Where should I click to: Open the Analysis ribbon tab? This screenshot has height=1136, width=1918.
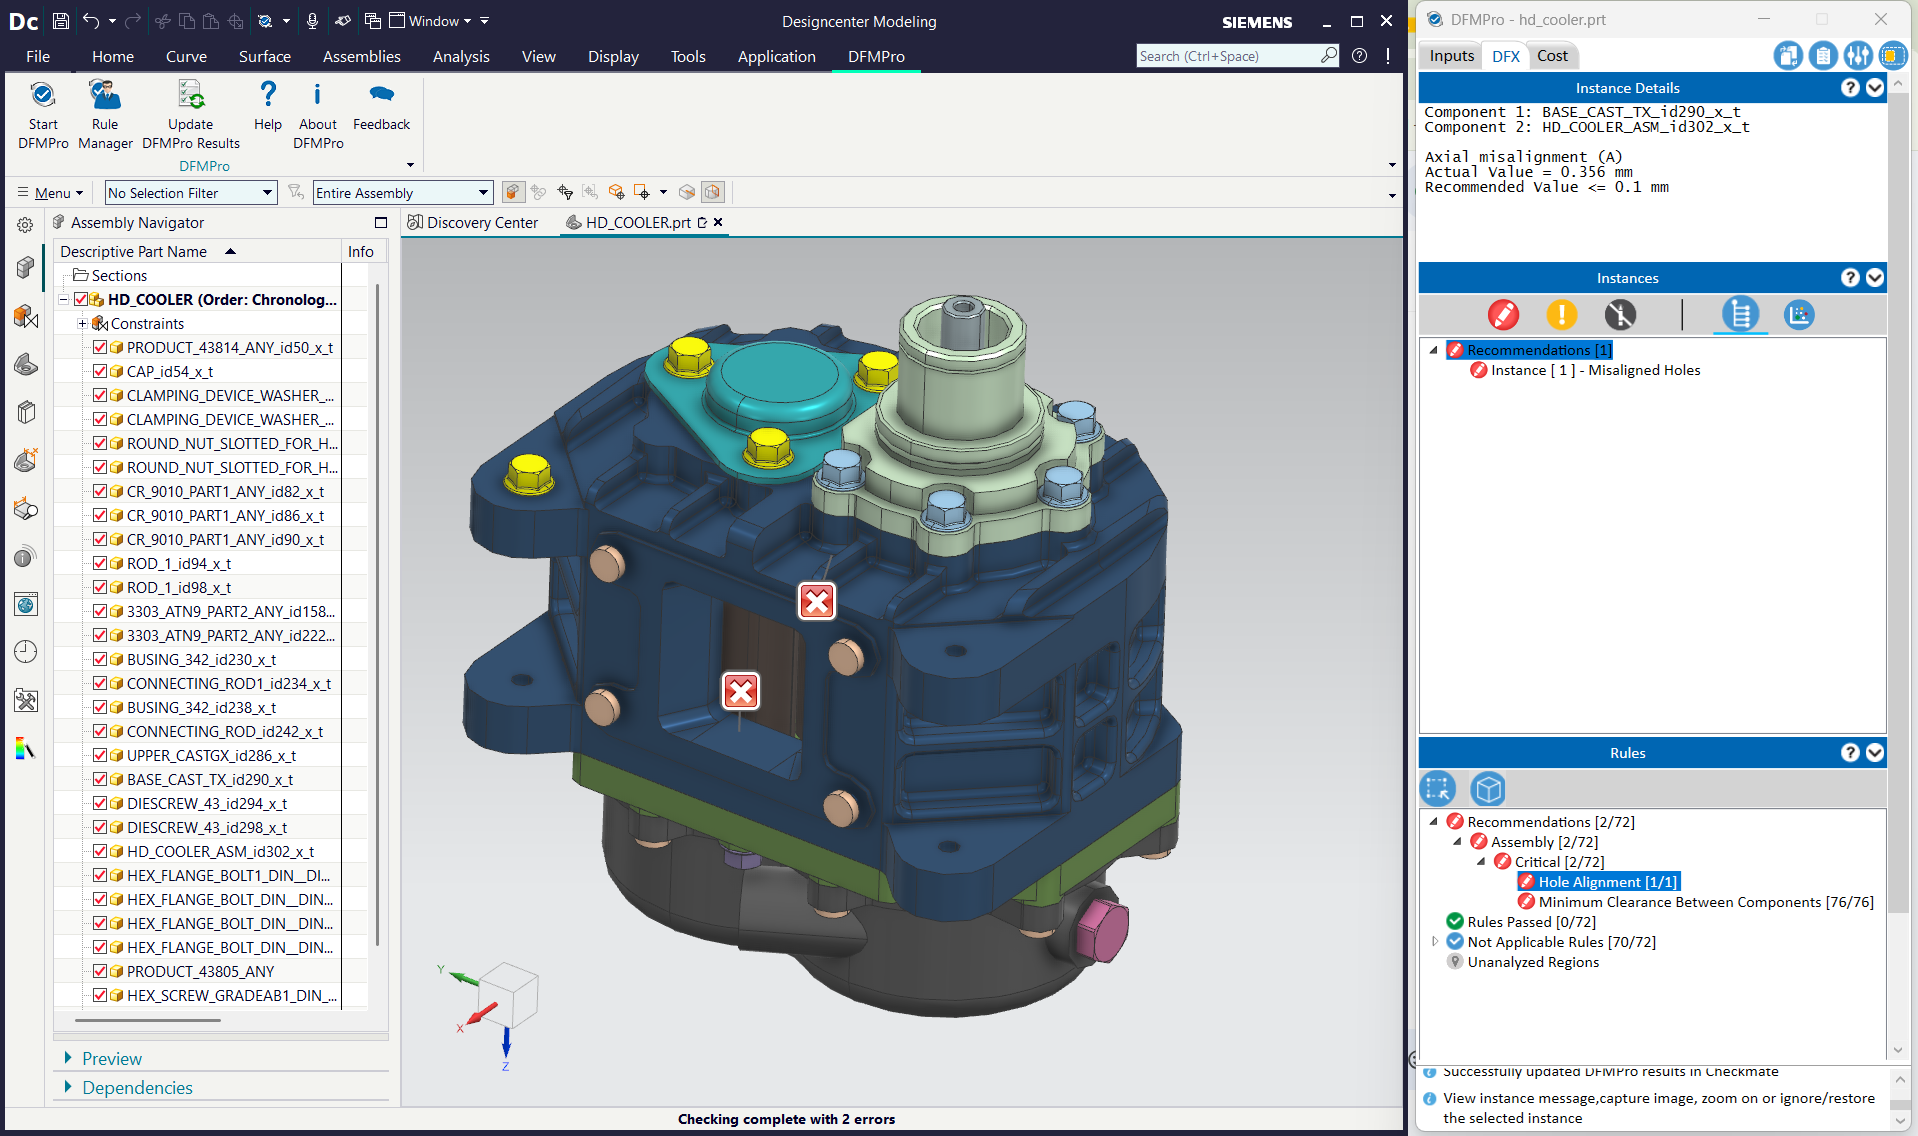[461, 57]
